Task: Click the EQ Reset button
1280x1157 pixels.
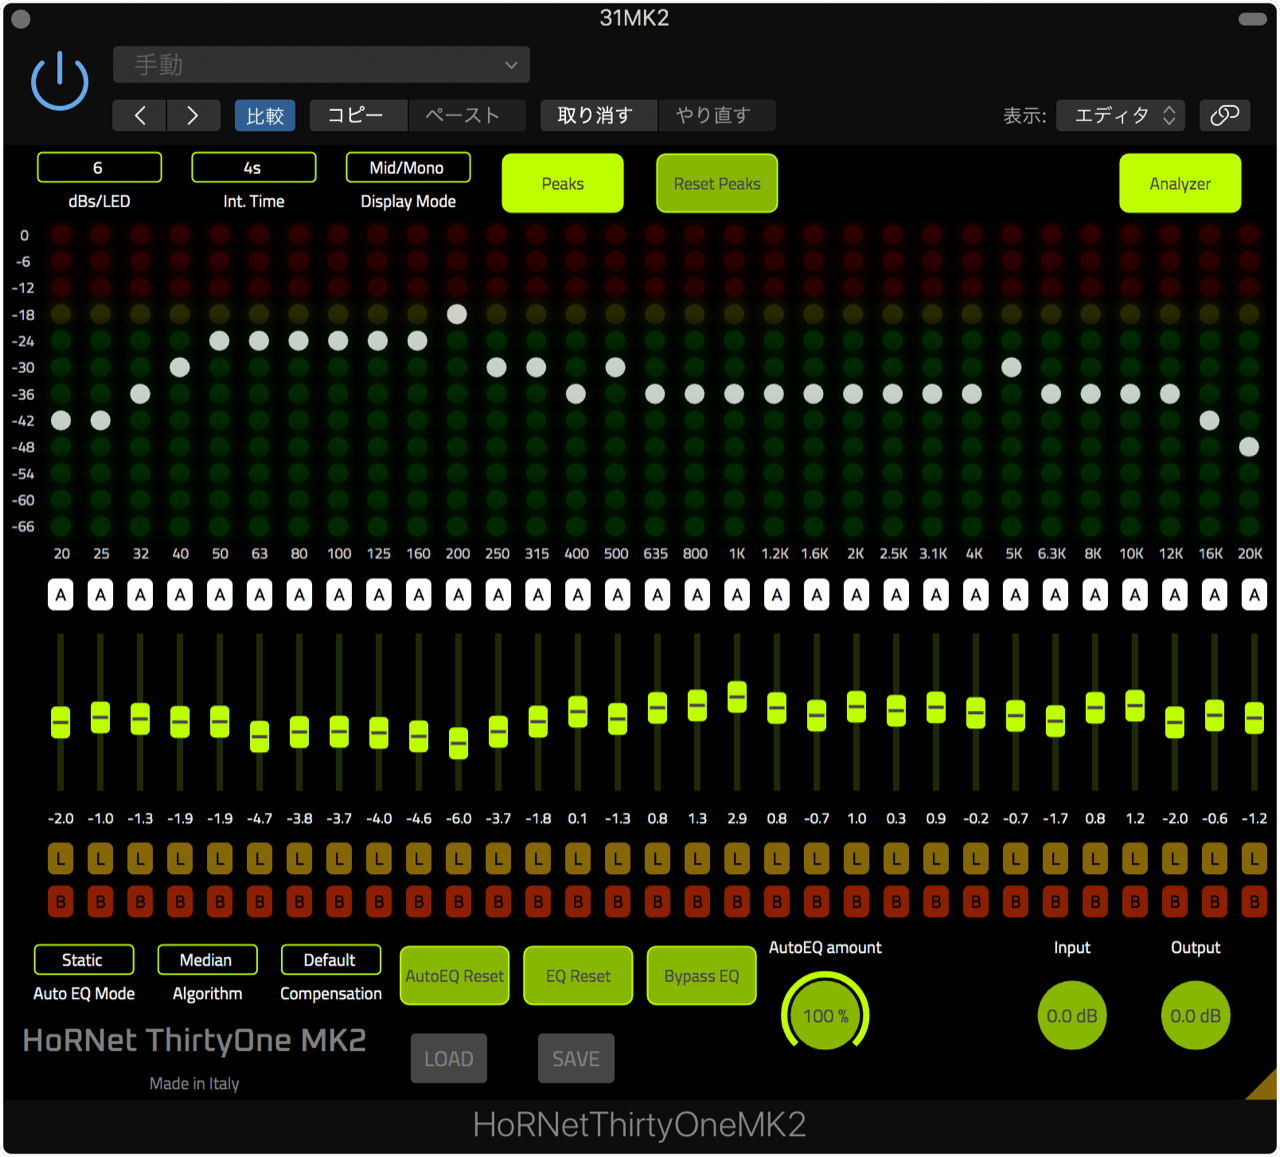Action: coord(577,975)
